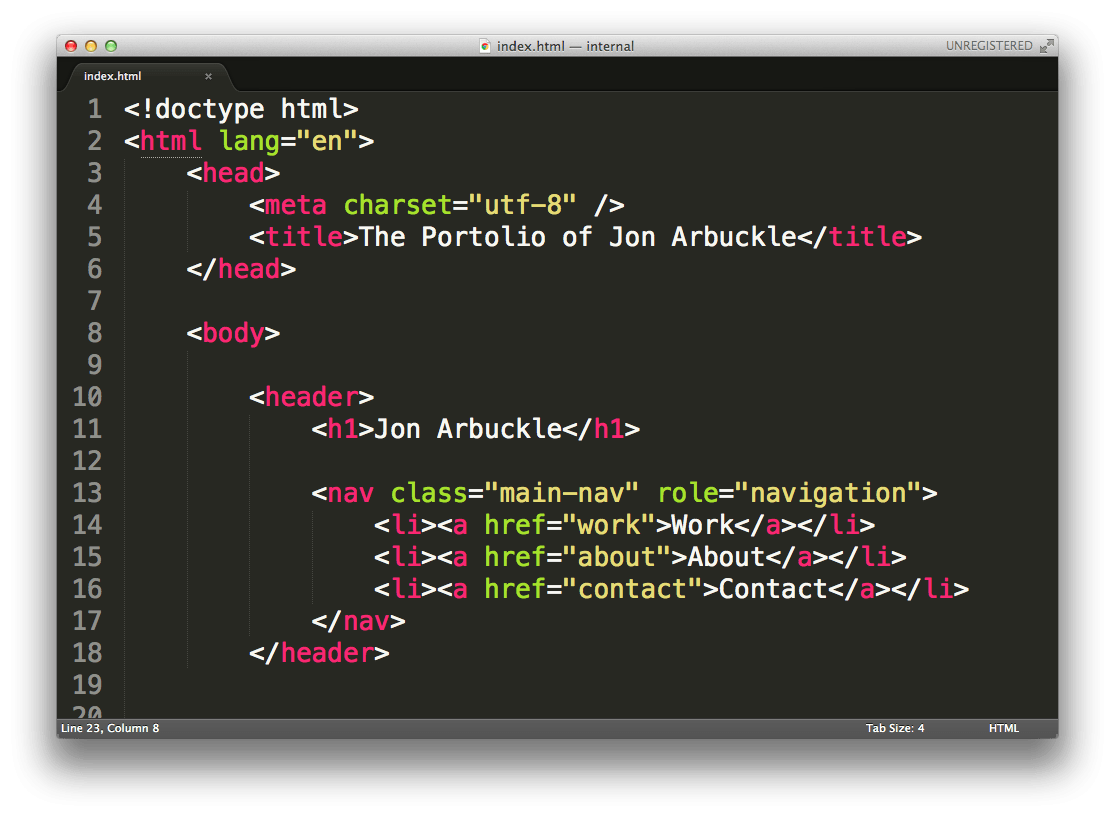The width and height of the screenshot is (1115, 817).
Task: Open the HTML syntax selector in status bar
Action: click(1004, 728)
